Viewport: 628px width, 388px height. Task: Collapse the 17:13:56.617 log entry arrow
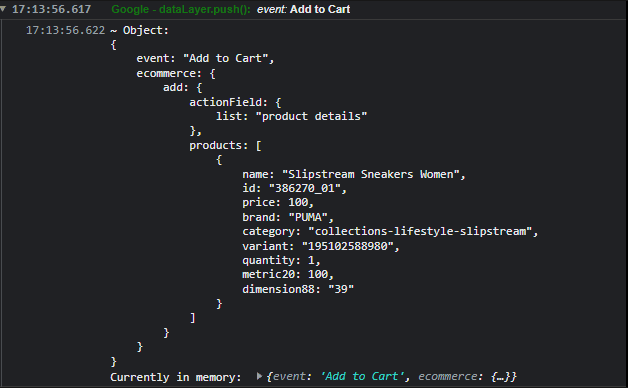(x=3, y=9)
